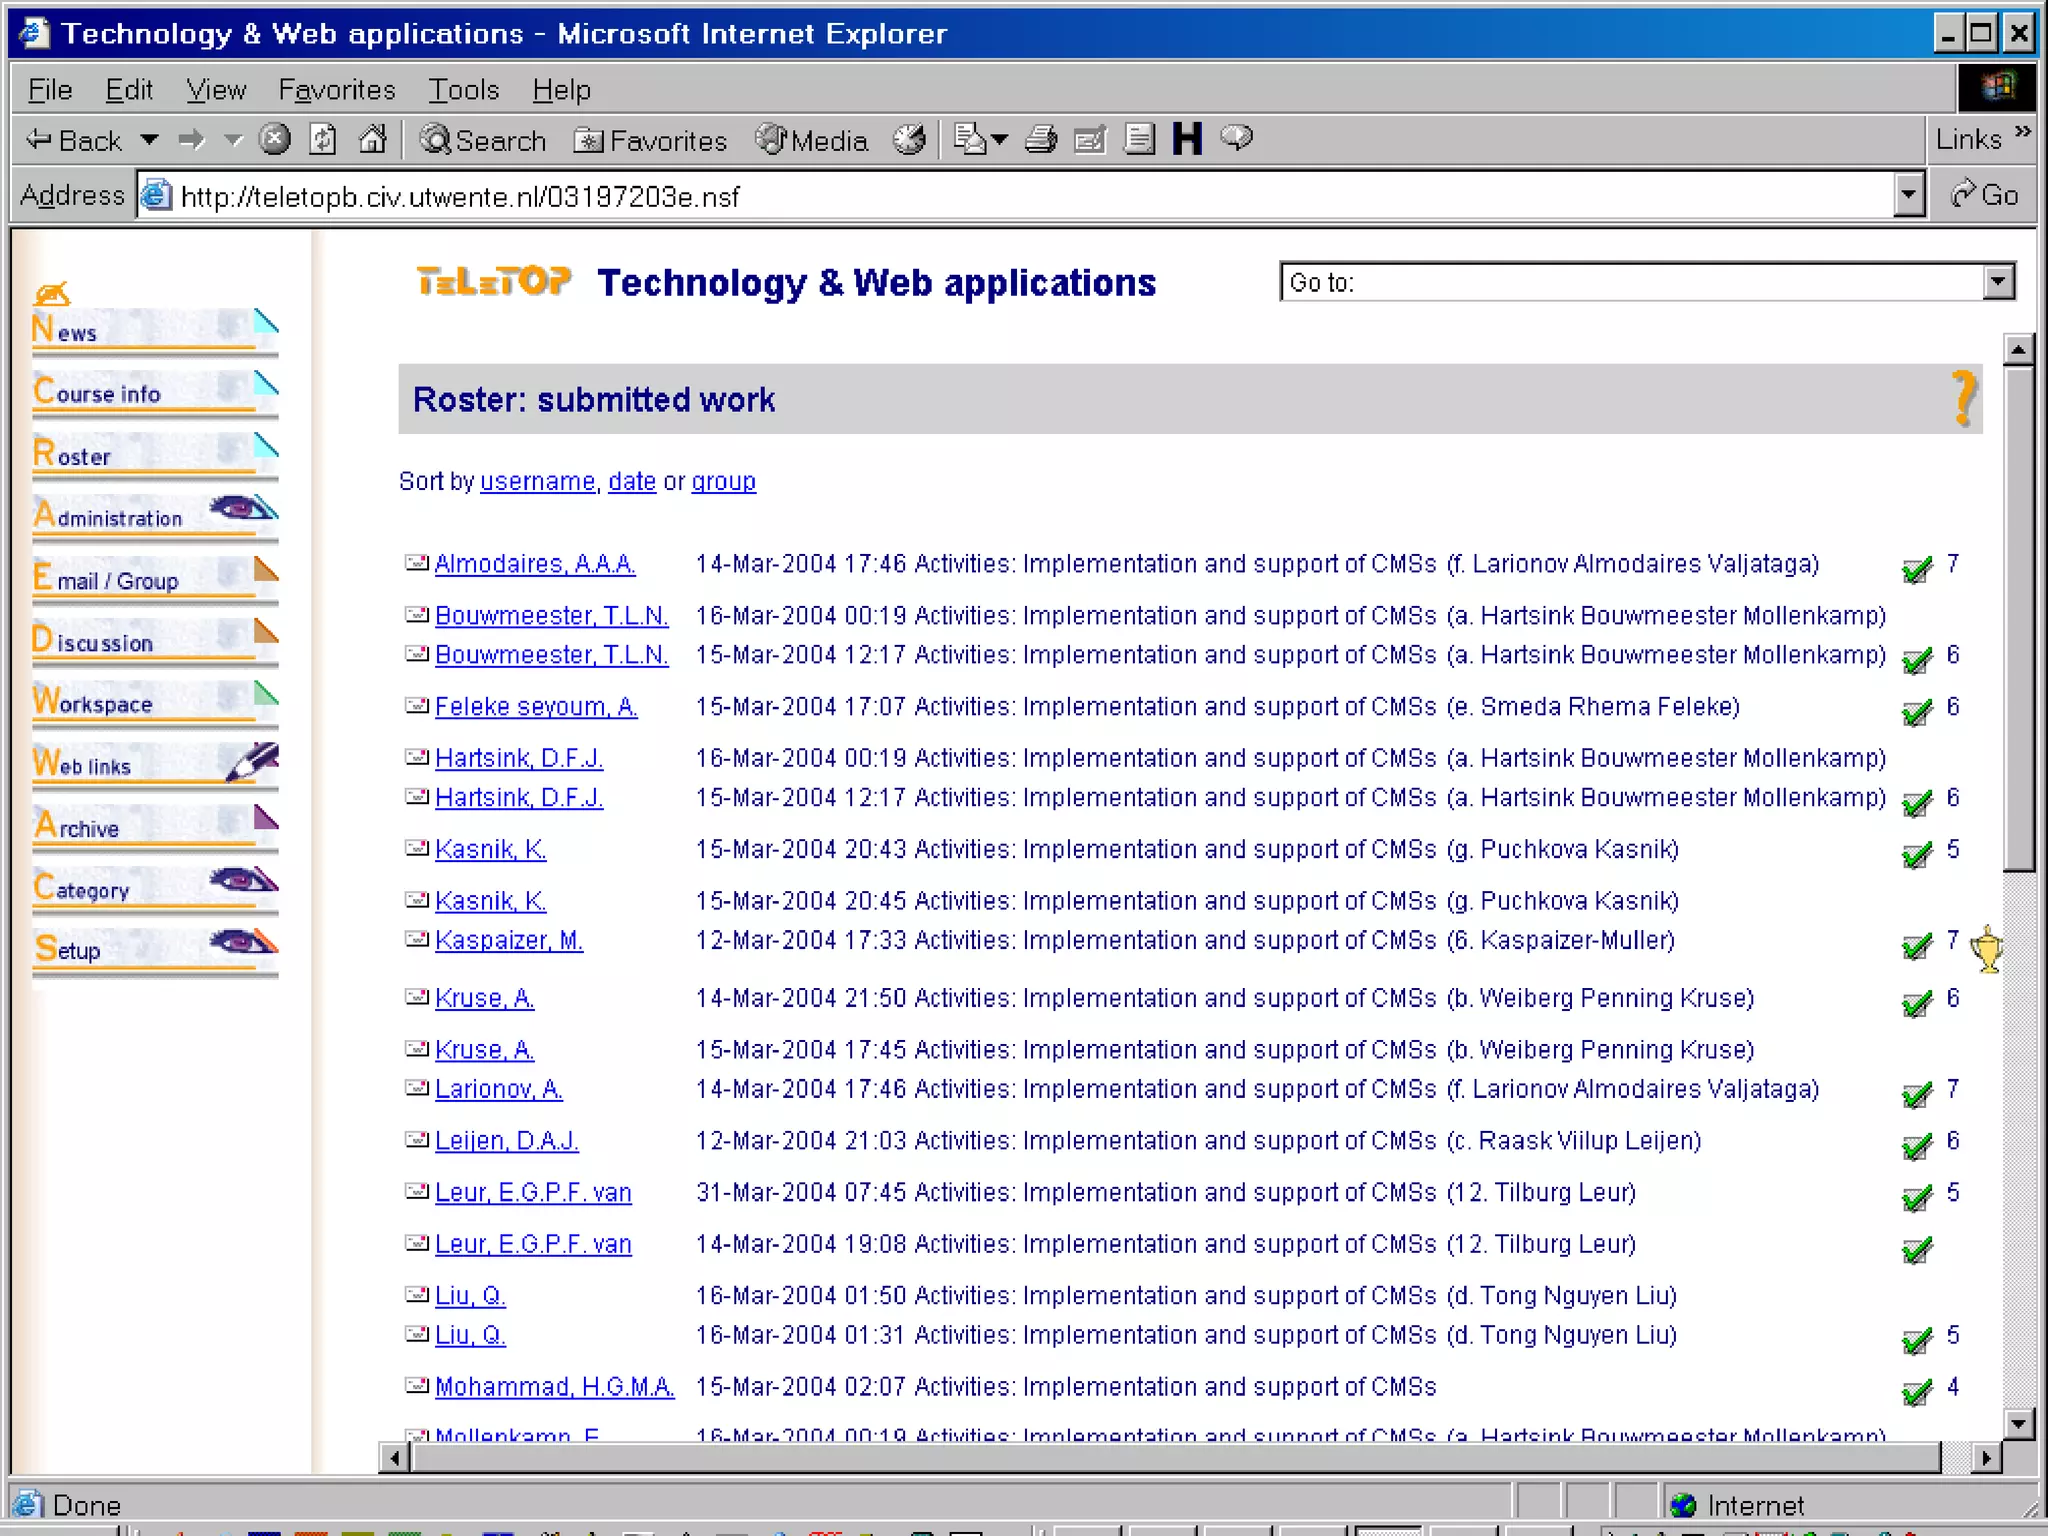Toggle the Administration eye icon
Image resolution: width=2048 pixels, height=1536 pixels.
(x=241, y=510)
